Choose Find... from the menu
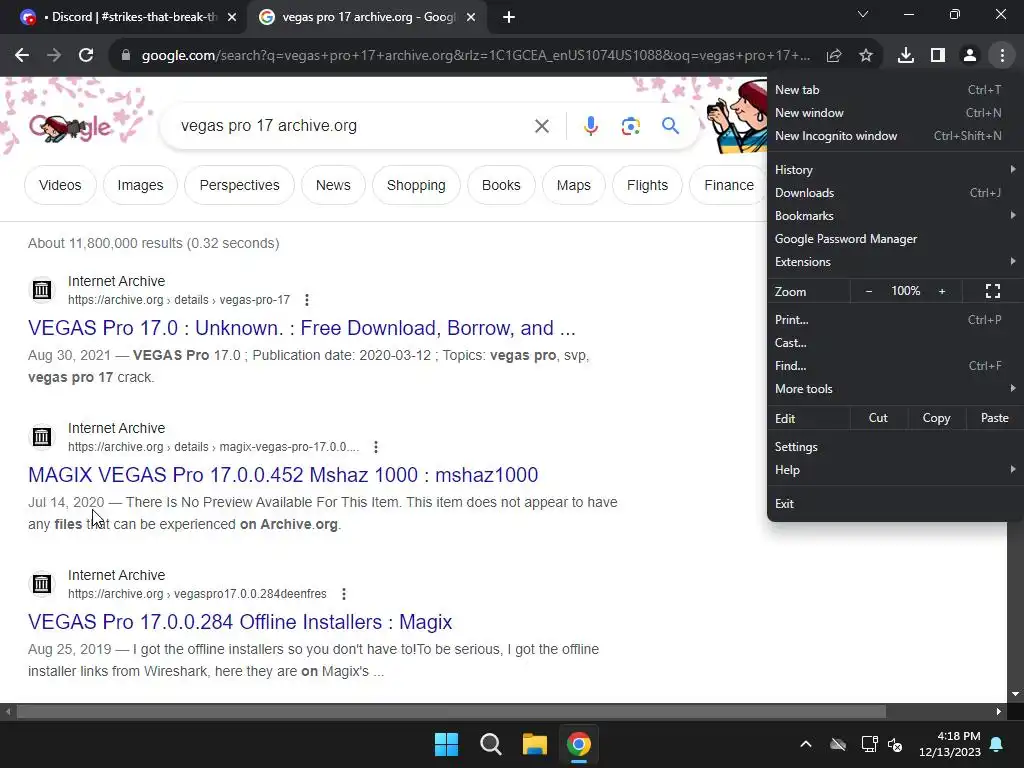 (x=895, y=366)
